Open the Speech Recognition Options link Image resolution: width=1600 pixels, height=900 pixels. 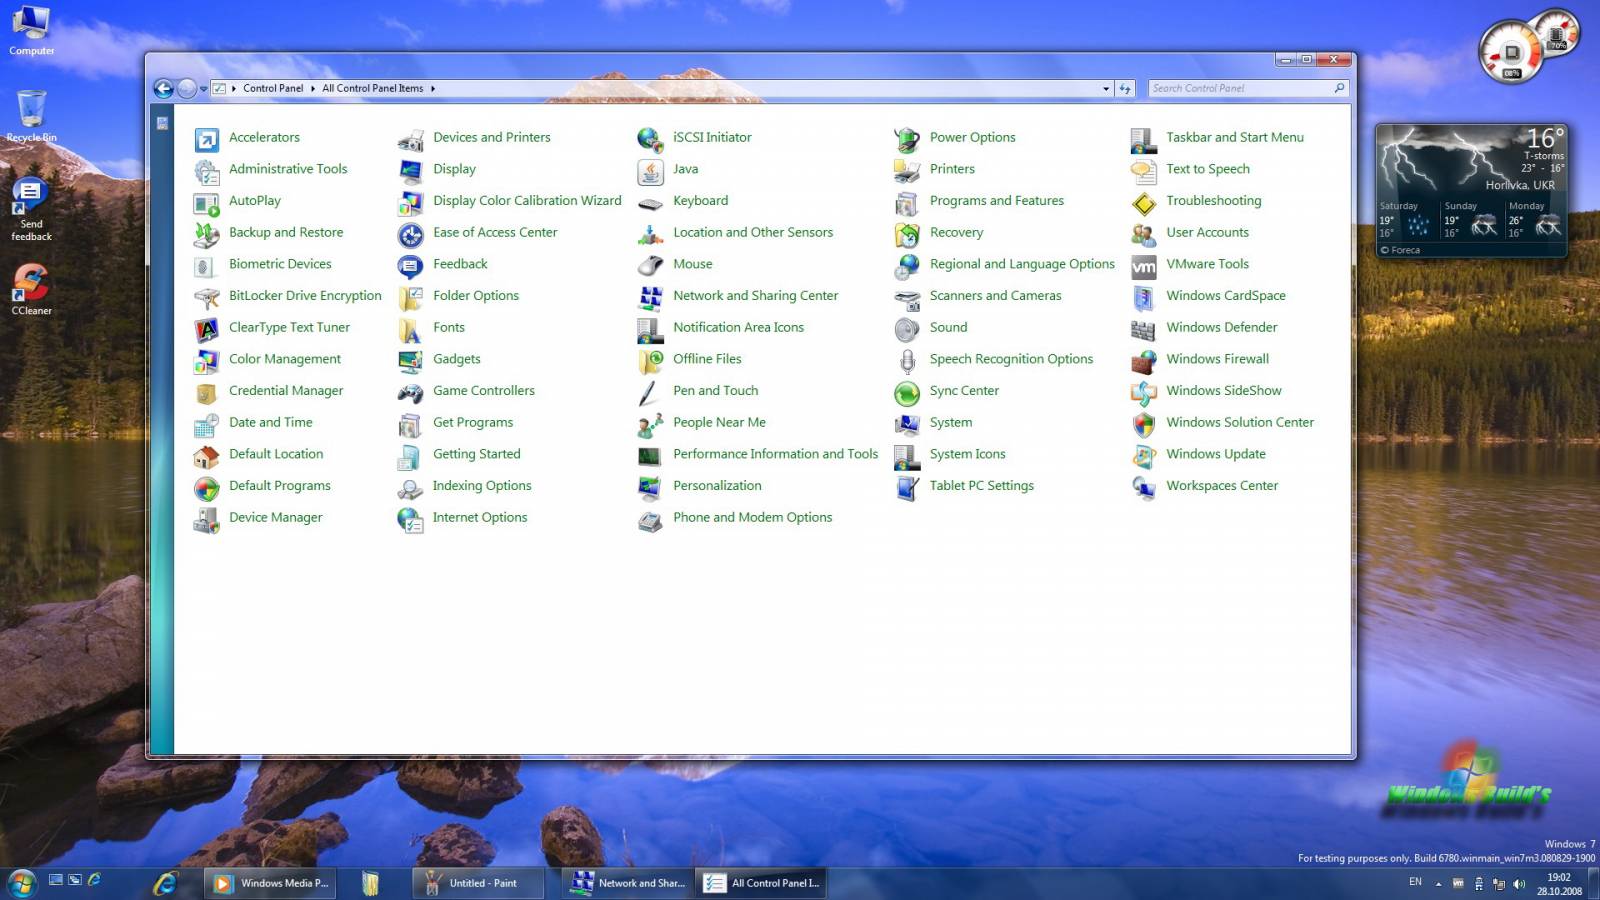[x=1011, y=359]
